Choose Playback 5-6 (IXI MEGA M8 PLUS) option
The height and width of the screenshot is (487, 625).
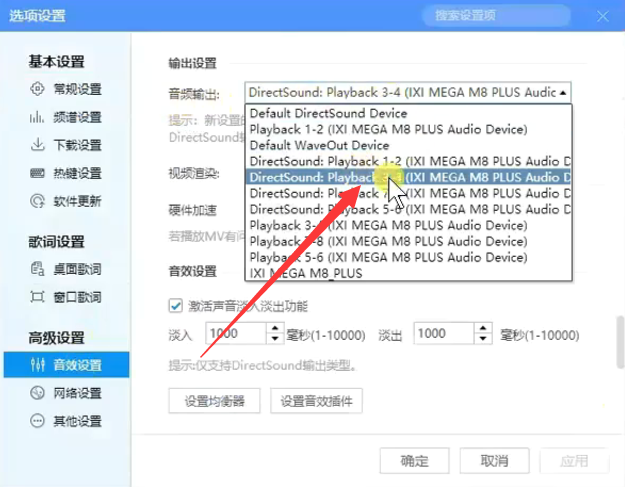tap(409, 257)
